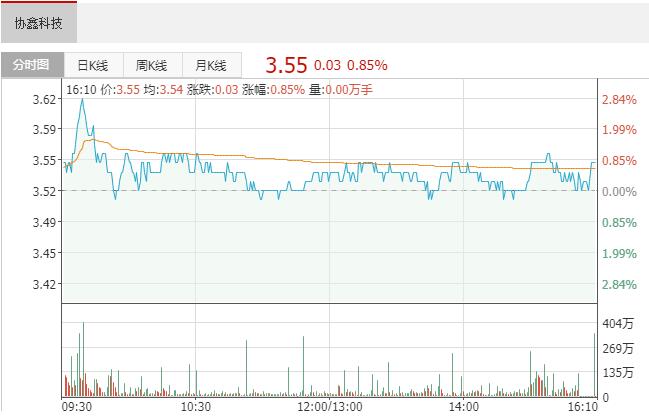Click the 3.59 price axis label
Viewport: 649px width, 416px height.
click(x=44, y=130)
